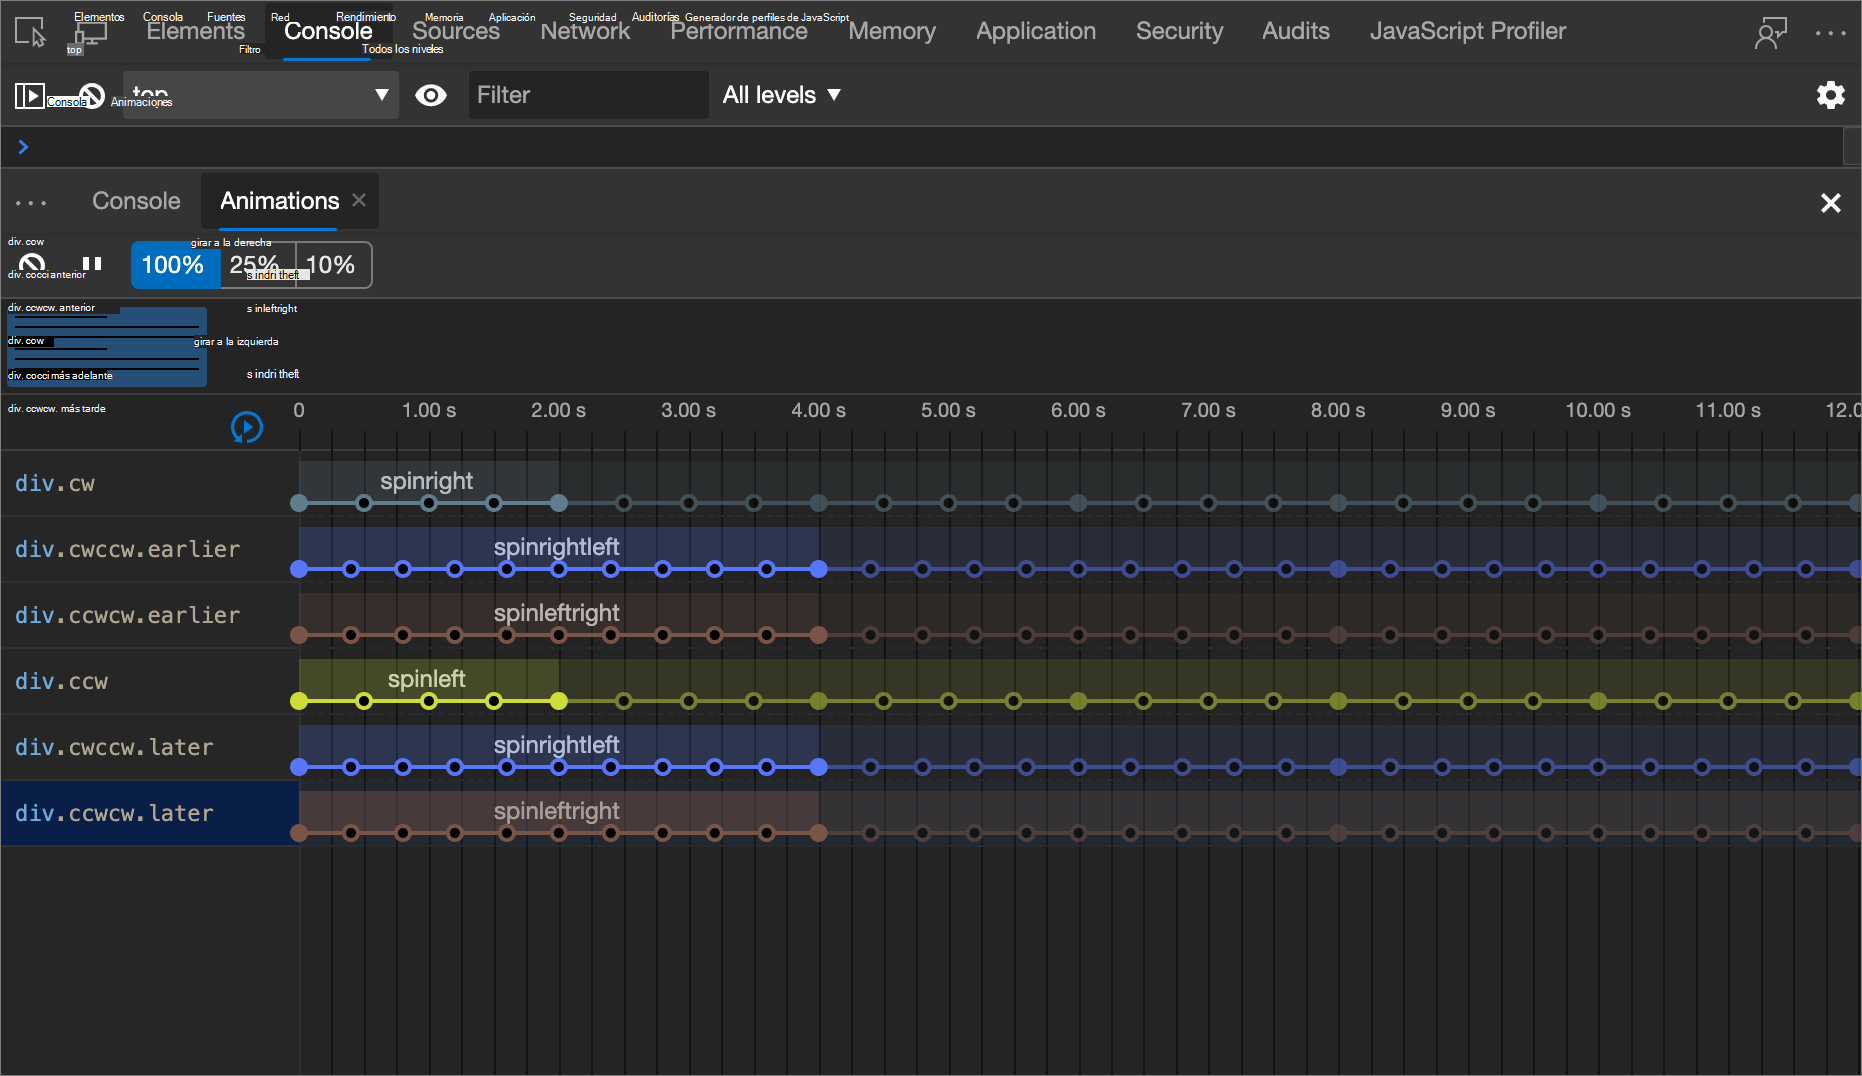Screen dimensions: 1862x1076
Task: Open the All levels dropdown
Action: [x=782, y=95]
